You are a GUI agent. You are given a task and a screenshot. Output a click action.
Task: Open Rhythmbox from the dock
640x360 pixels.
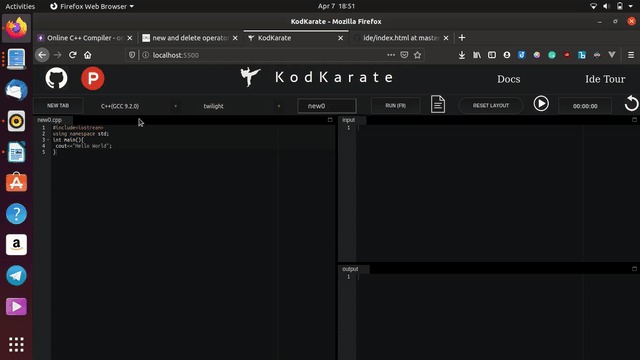click(x=16, y=121)
